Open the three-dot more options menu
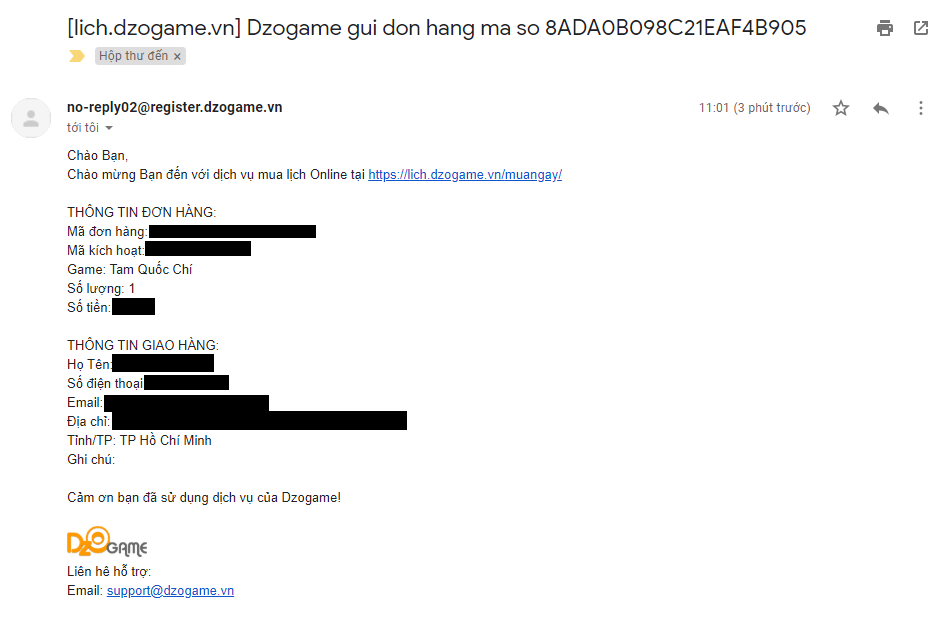This screenshot has width=945, height=623. click(920, 108)
